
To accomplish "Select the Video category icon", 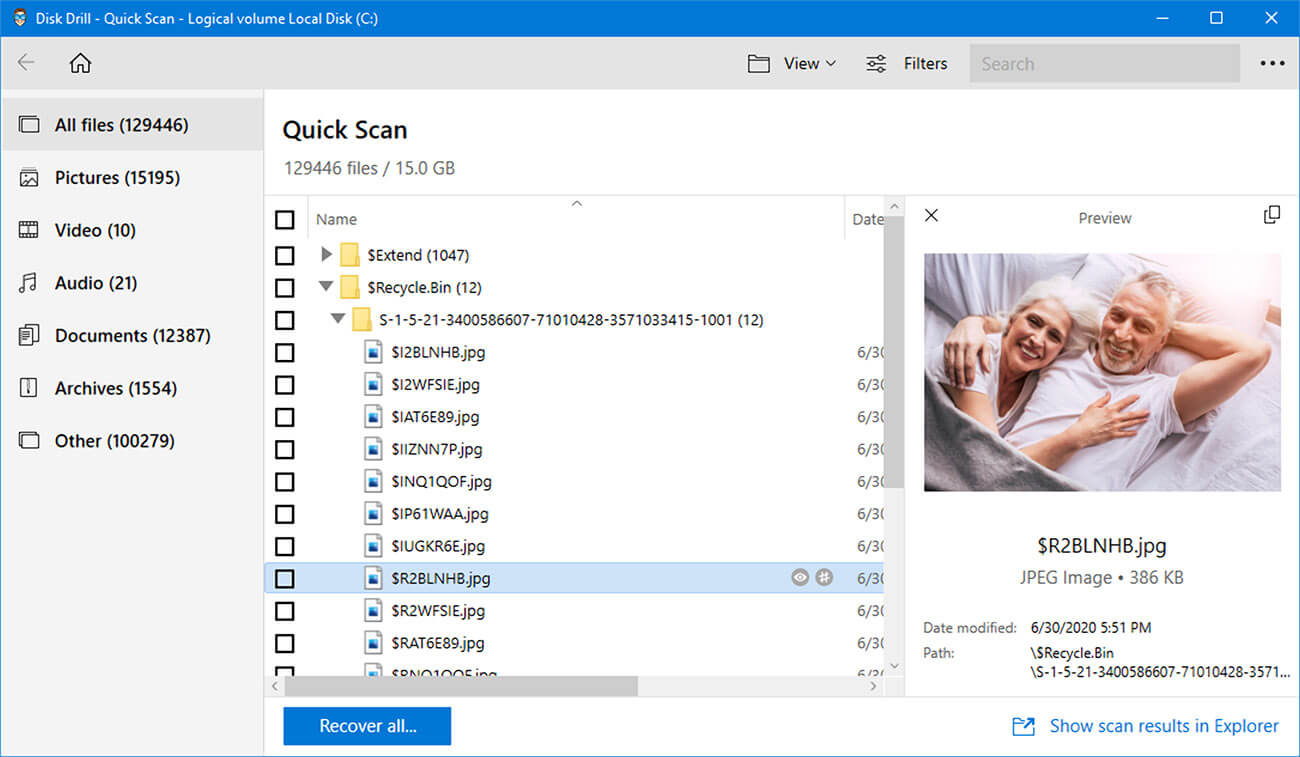I will tap(27, 230).
